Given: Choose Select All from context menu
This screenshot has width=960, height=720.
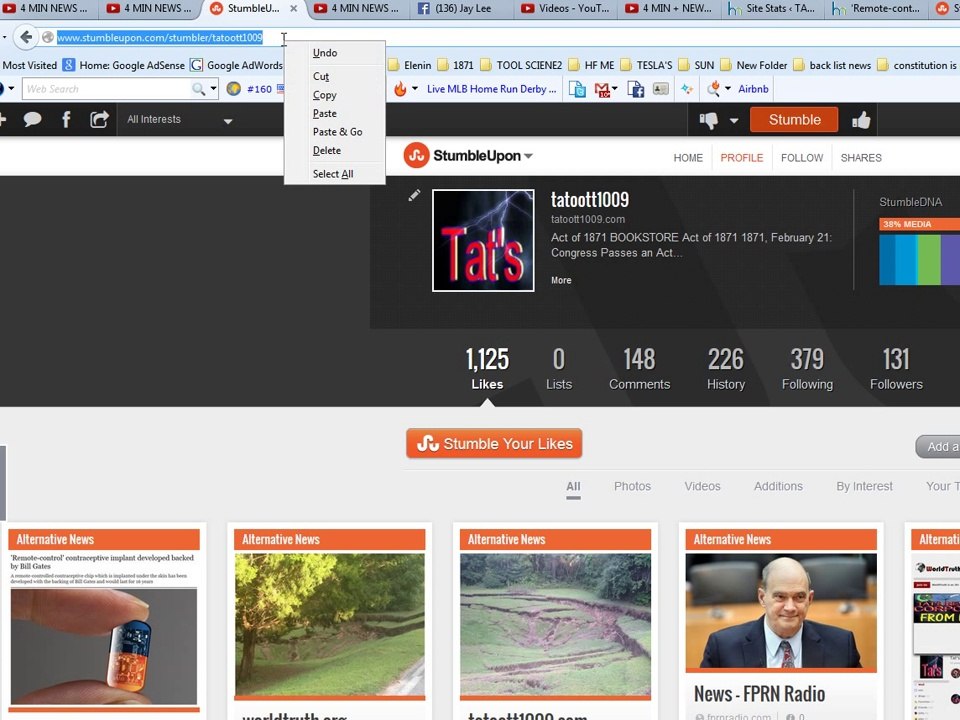Looking at the screenshot, I should pos(335,174).
